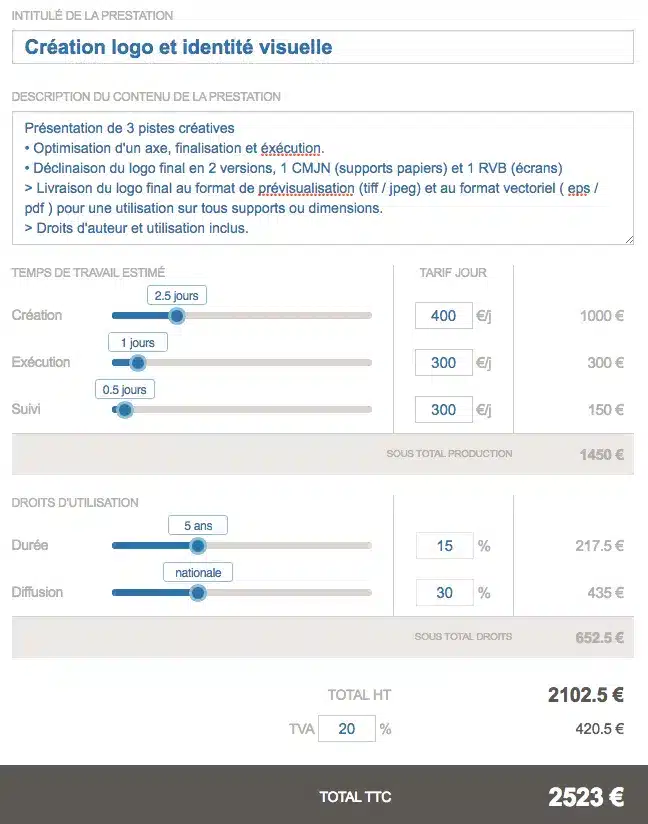The image size is (648, 824).
Task: Focus the Durée percentage field (15)
Action: (x=444, y=546)
